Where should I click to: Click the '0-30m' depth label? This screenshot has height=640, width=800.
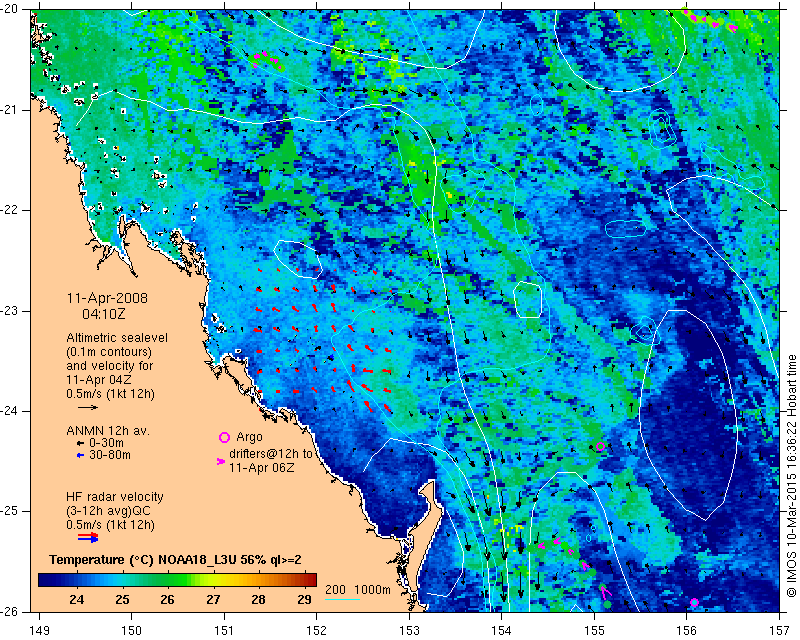pyautogui.click(x=106, y=443)
